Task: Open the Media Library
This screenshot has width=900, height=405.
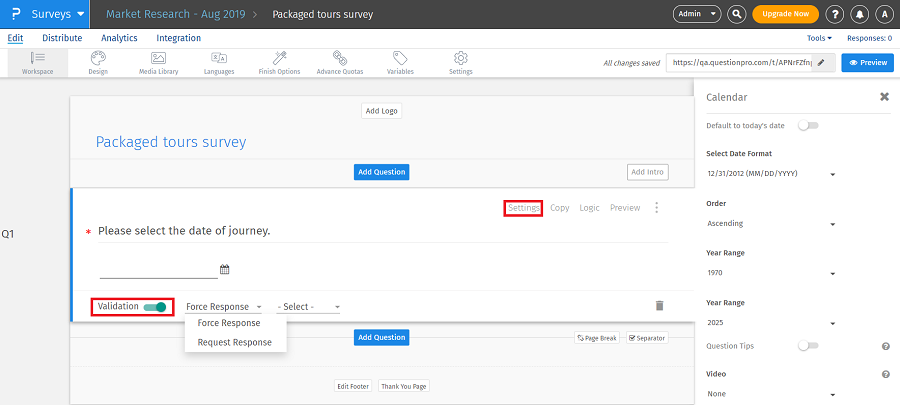Action: (158, 62)
